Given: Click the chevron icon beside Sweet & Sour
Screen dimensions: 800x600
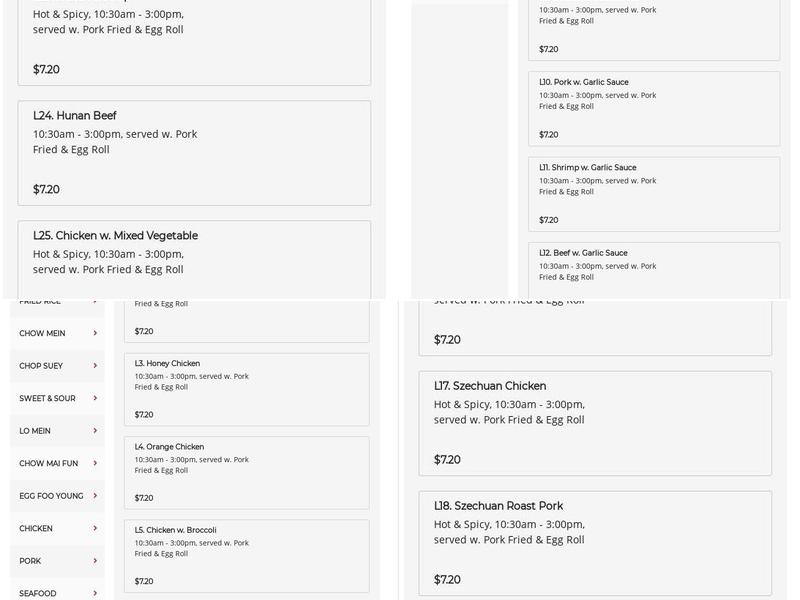Looking at the screenshot, I should click(95, 398).
